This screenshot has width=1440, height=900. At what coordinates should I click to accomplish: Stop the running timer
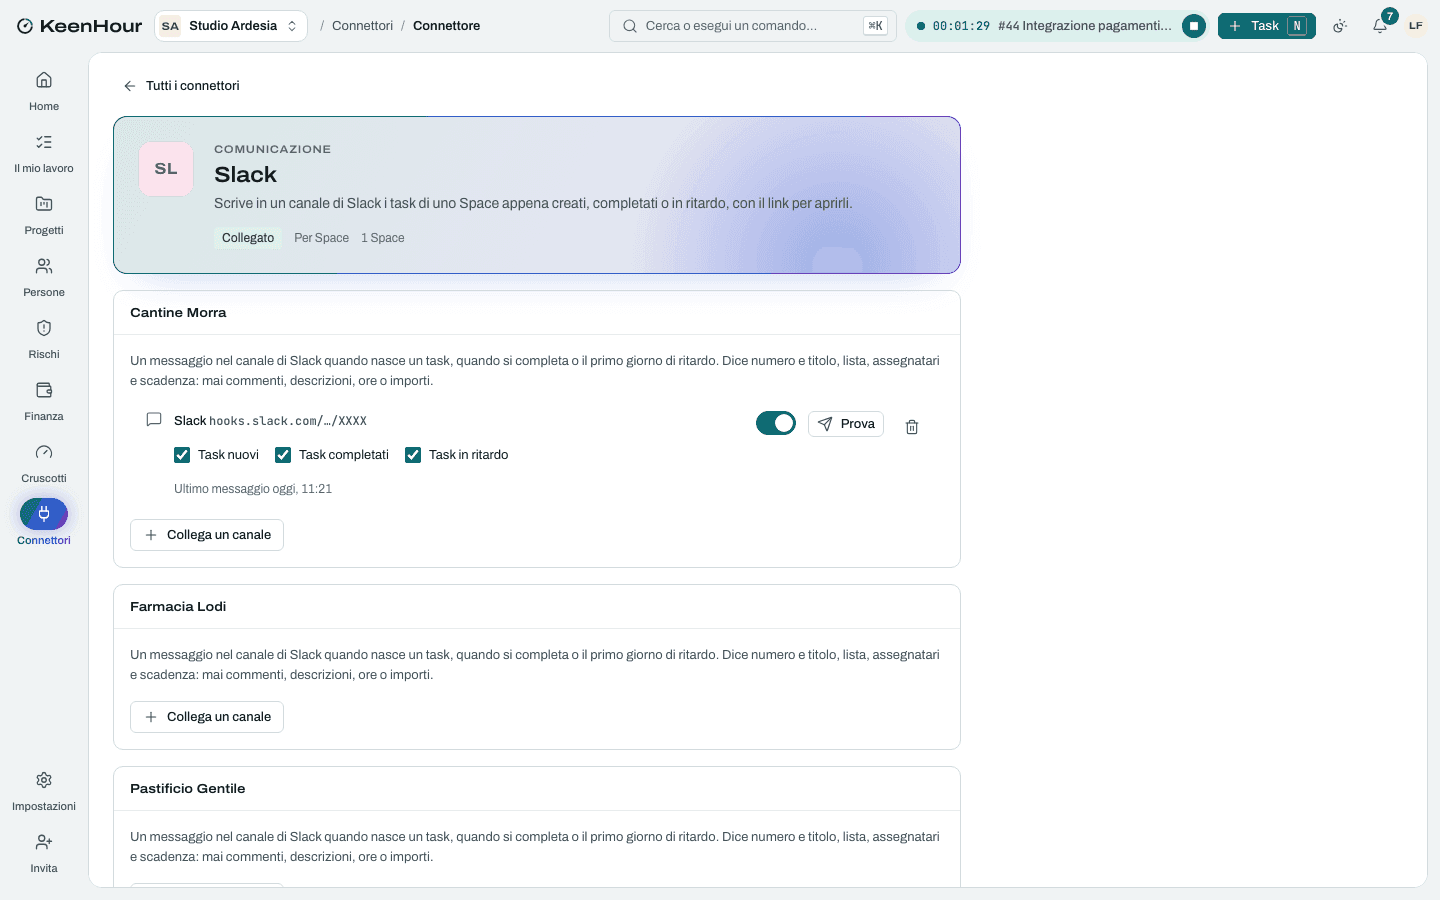pyautogui.click(x=1194, y=26)
